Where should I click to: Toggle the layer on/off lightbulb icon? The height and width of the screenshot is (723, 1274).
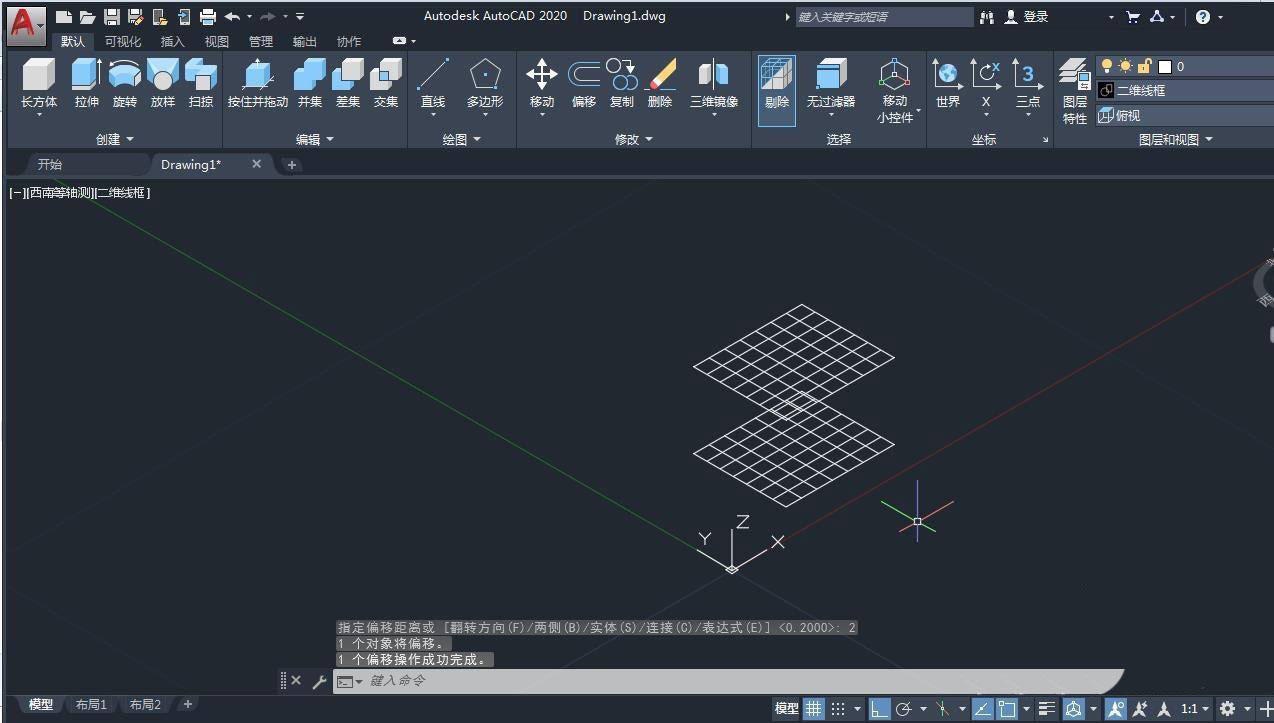pos(1107,66)
